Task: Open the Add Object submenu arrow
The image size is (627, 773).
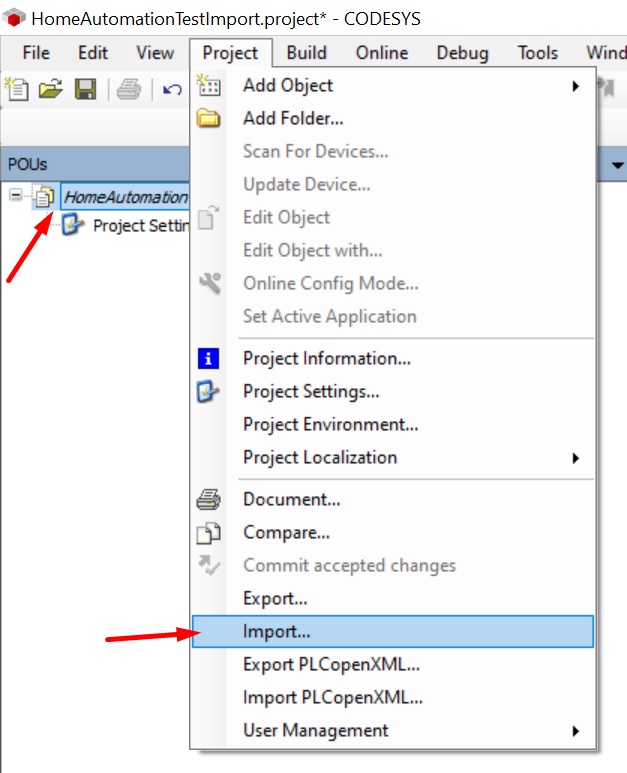Action: tap(575, 86)
